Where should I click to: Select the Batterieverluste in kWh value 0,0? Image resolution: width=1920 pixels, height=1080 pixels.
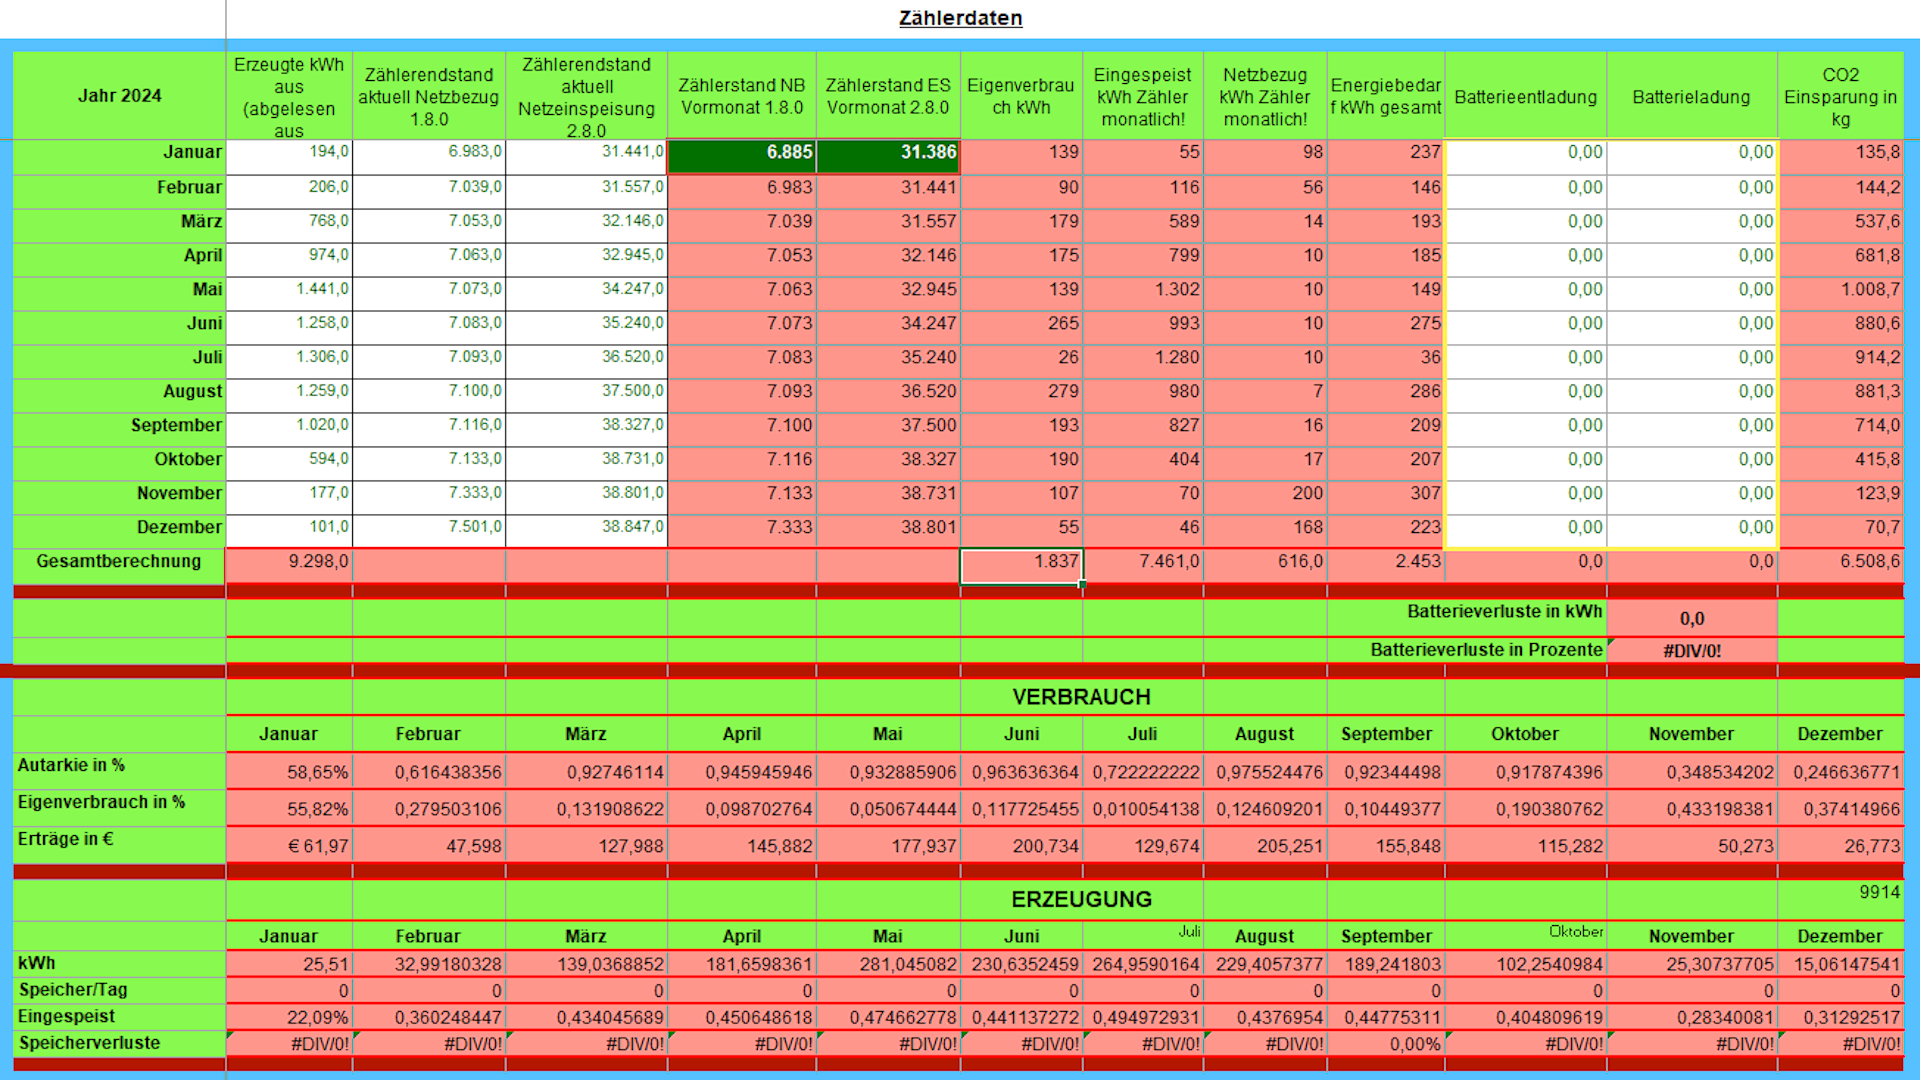(1691, 619)
